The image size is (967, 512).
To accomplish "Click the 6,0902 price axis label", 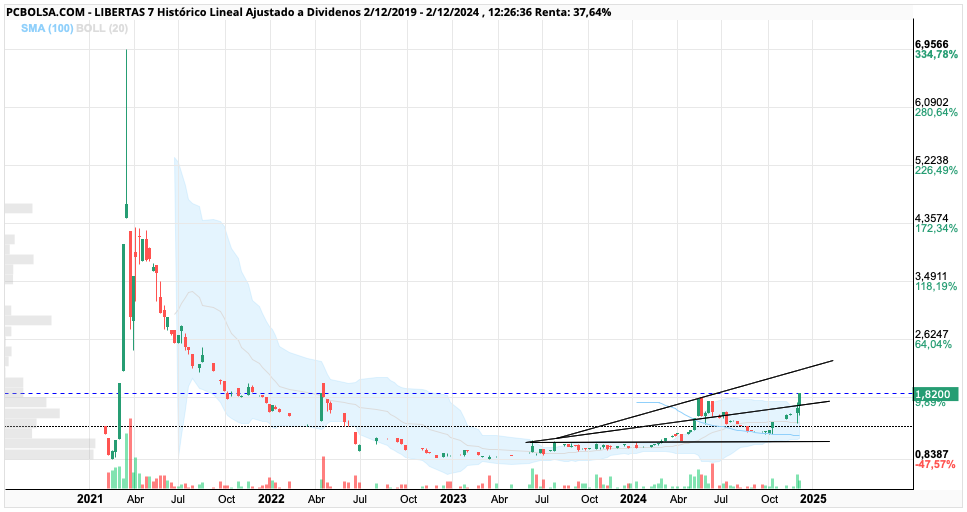I will click(x=932, y=102).
